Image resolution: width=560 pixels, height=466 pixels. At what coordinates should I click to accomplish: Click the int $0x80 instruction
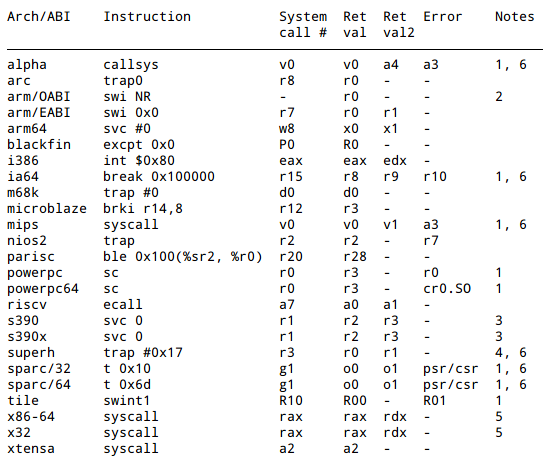tap(139, 161)
